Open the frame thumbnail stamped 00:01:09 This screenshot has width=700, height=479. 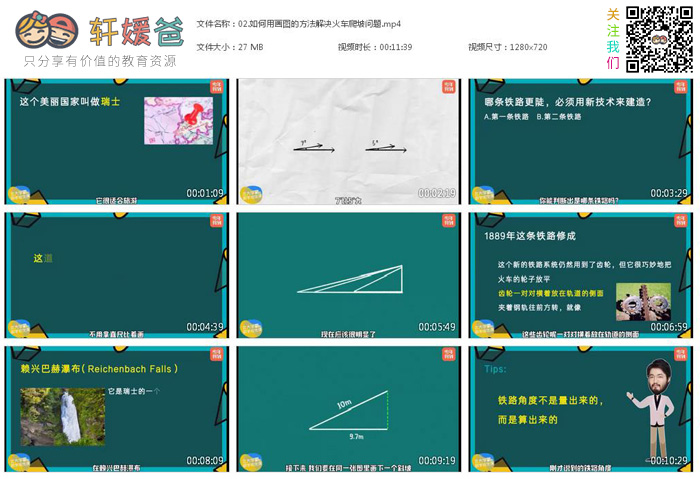pos(117,142)
